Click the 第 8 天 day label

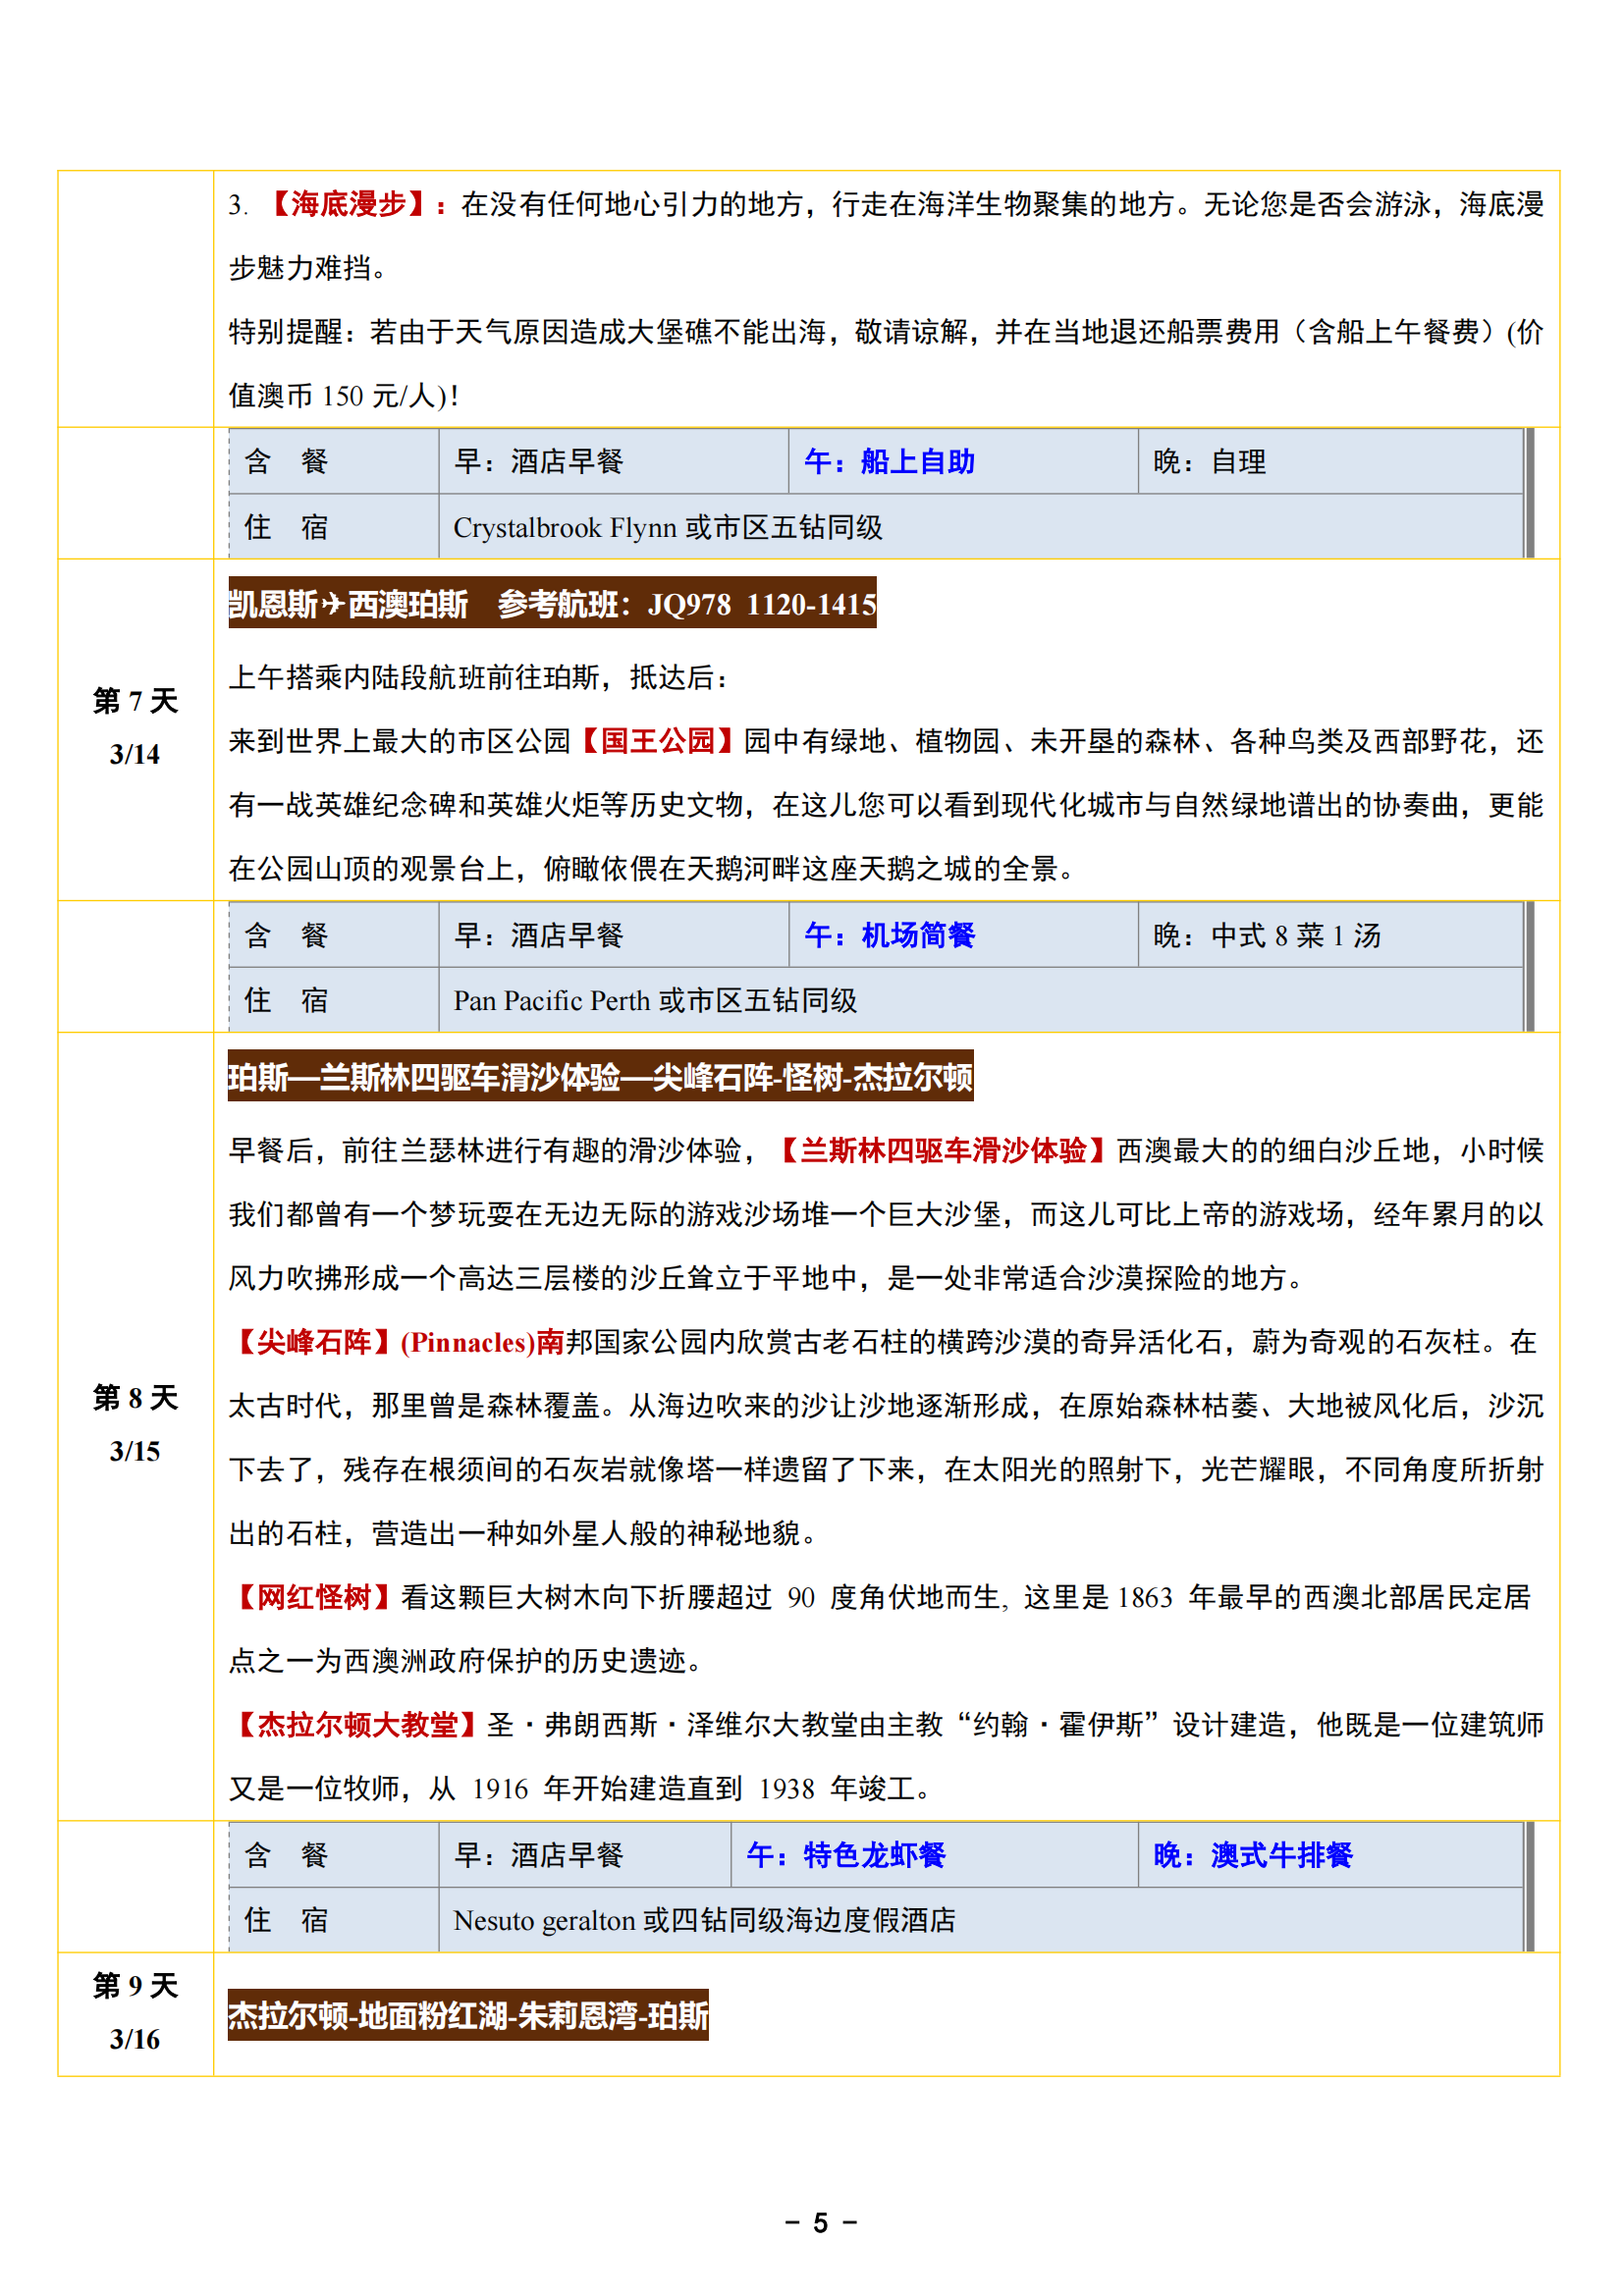tap(135, 1398)
